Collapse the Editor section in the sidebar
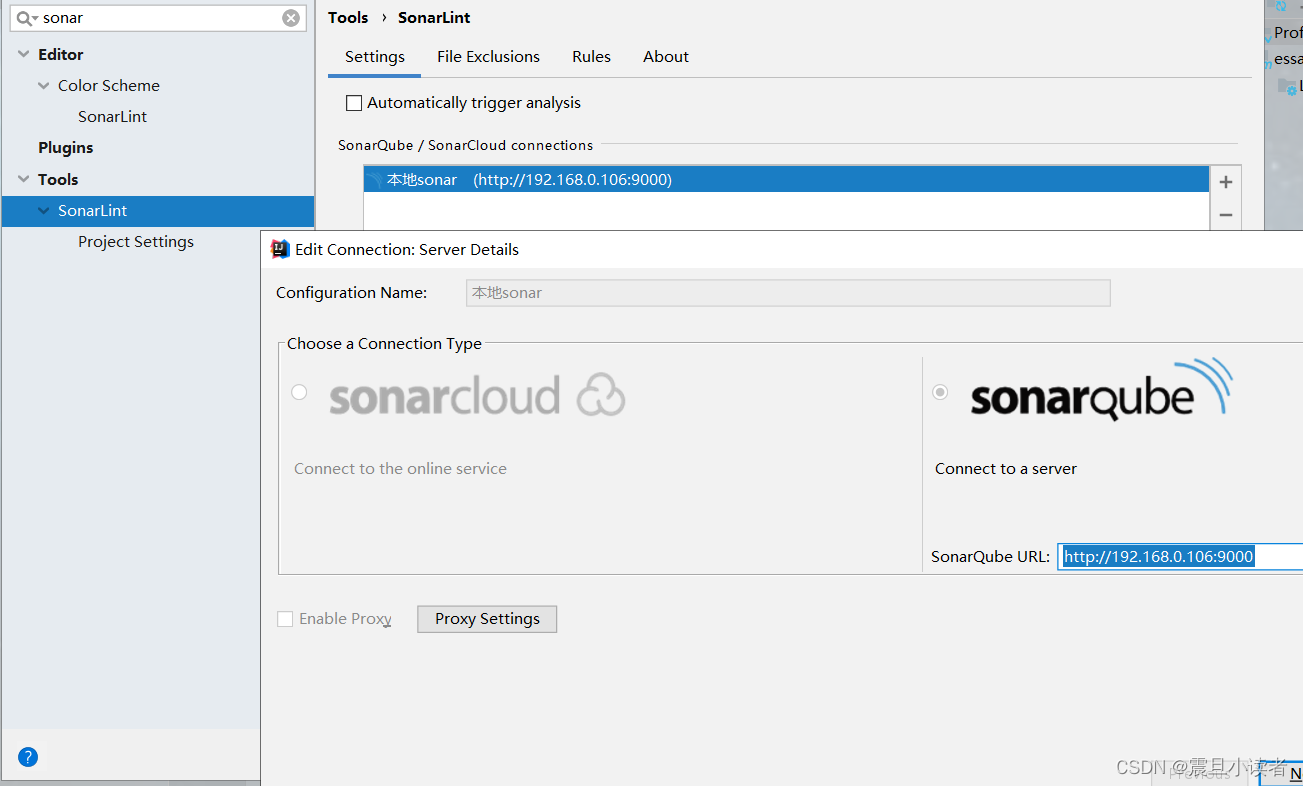Screen dimensions: 1303x786 click(22, 54)
